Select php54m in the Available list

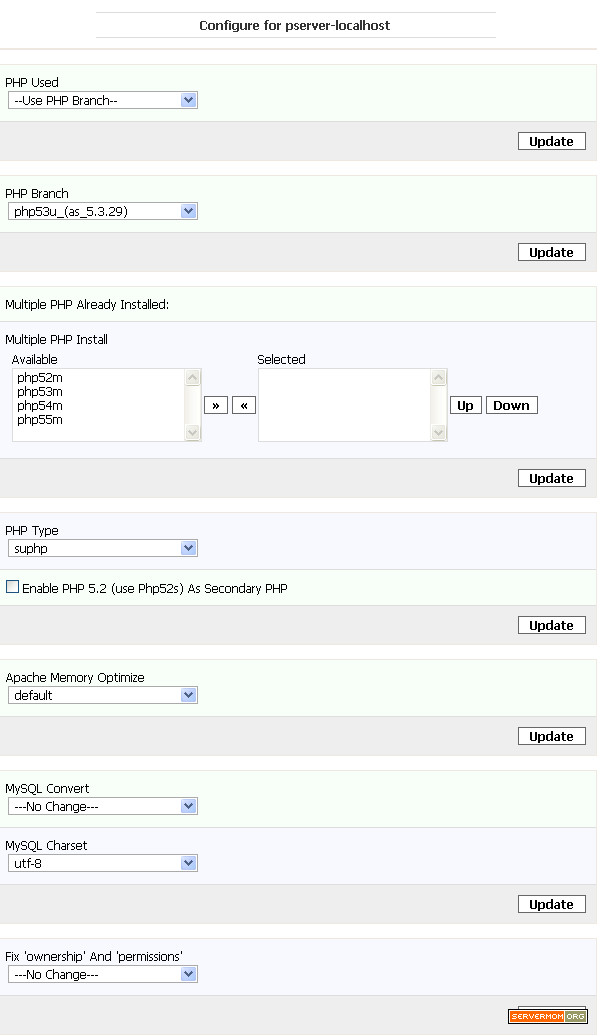click(x=40, y=406)
